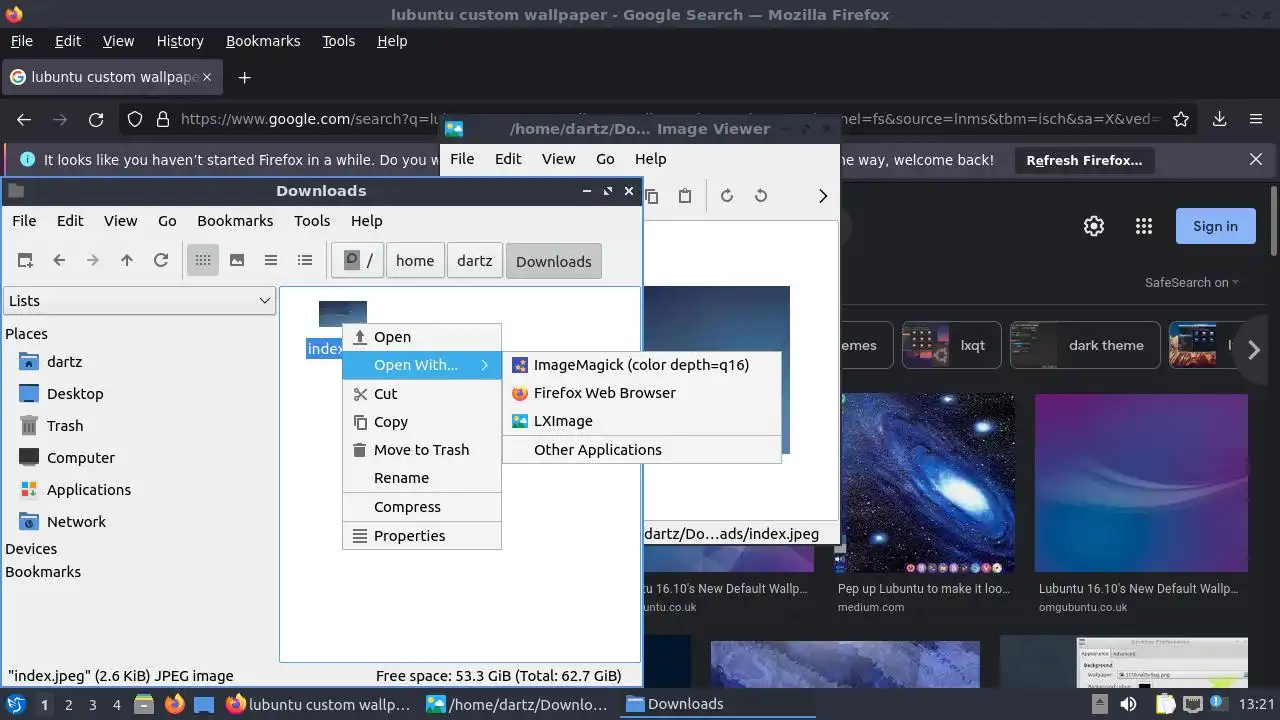Screen dimensions: 1280x720
Task: Open with Firefox Web Browser
Action: [x=641, y=393]
